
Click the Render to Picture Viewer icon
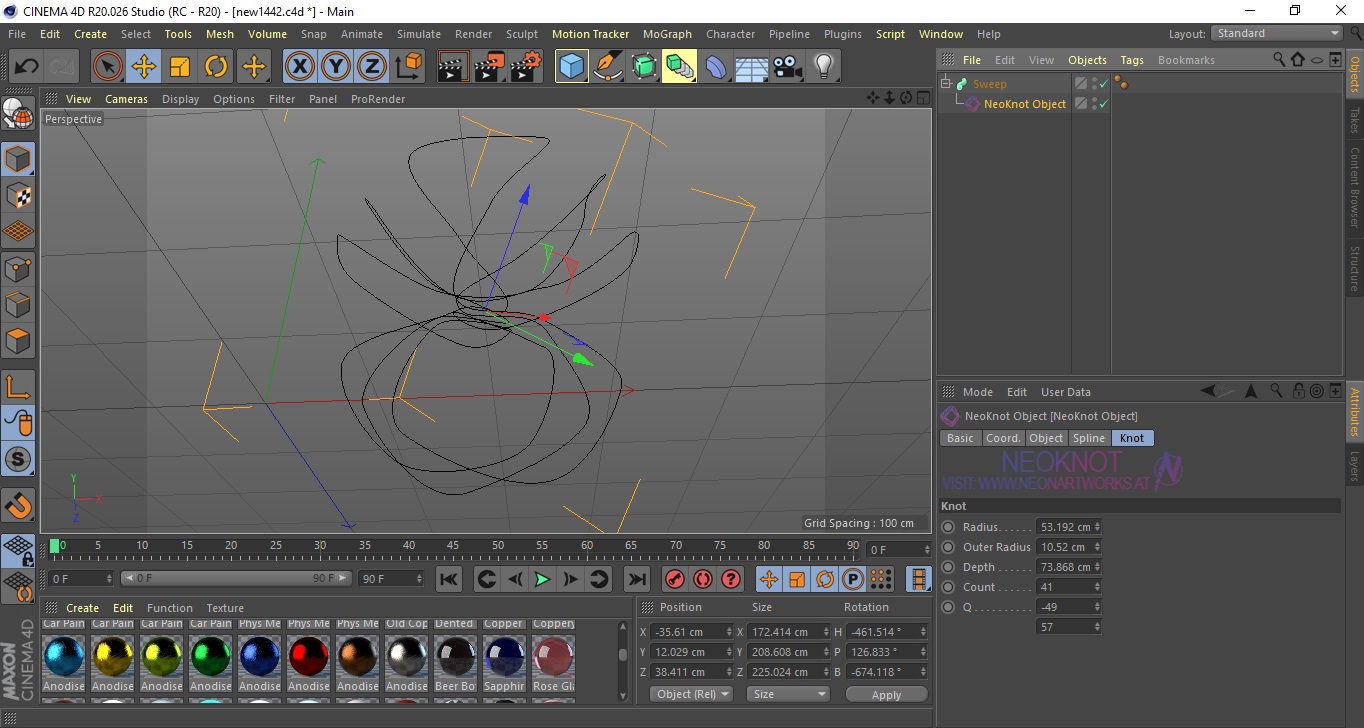point(489,67)
